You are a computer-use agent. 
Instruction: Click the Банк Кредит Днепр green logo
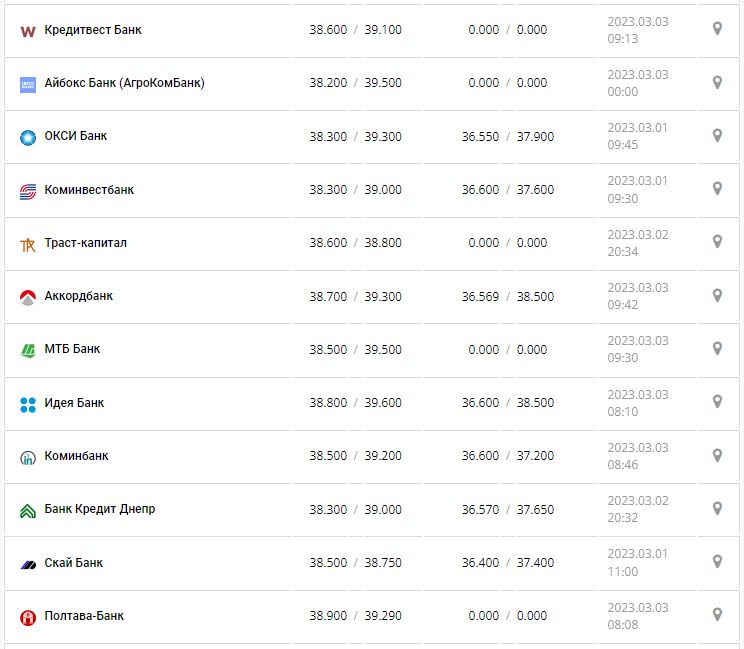click(x=28, y=510)
